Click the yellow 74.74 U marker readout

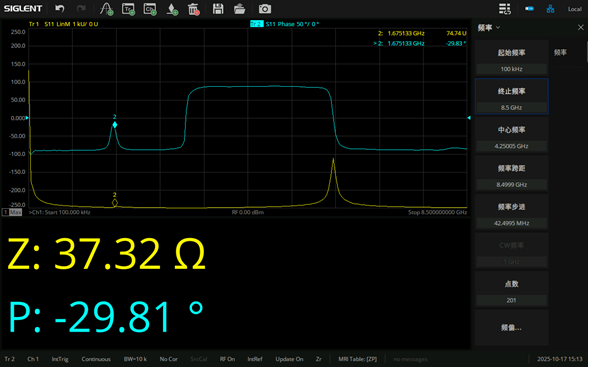coord(456,33)
